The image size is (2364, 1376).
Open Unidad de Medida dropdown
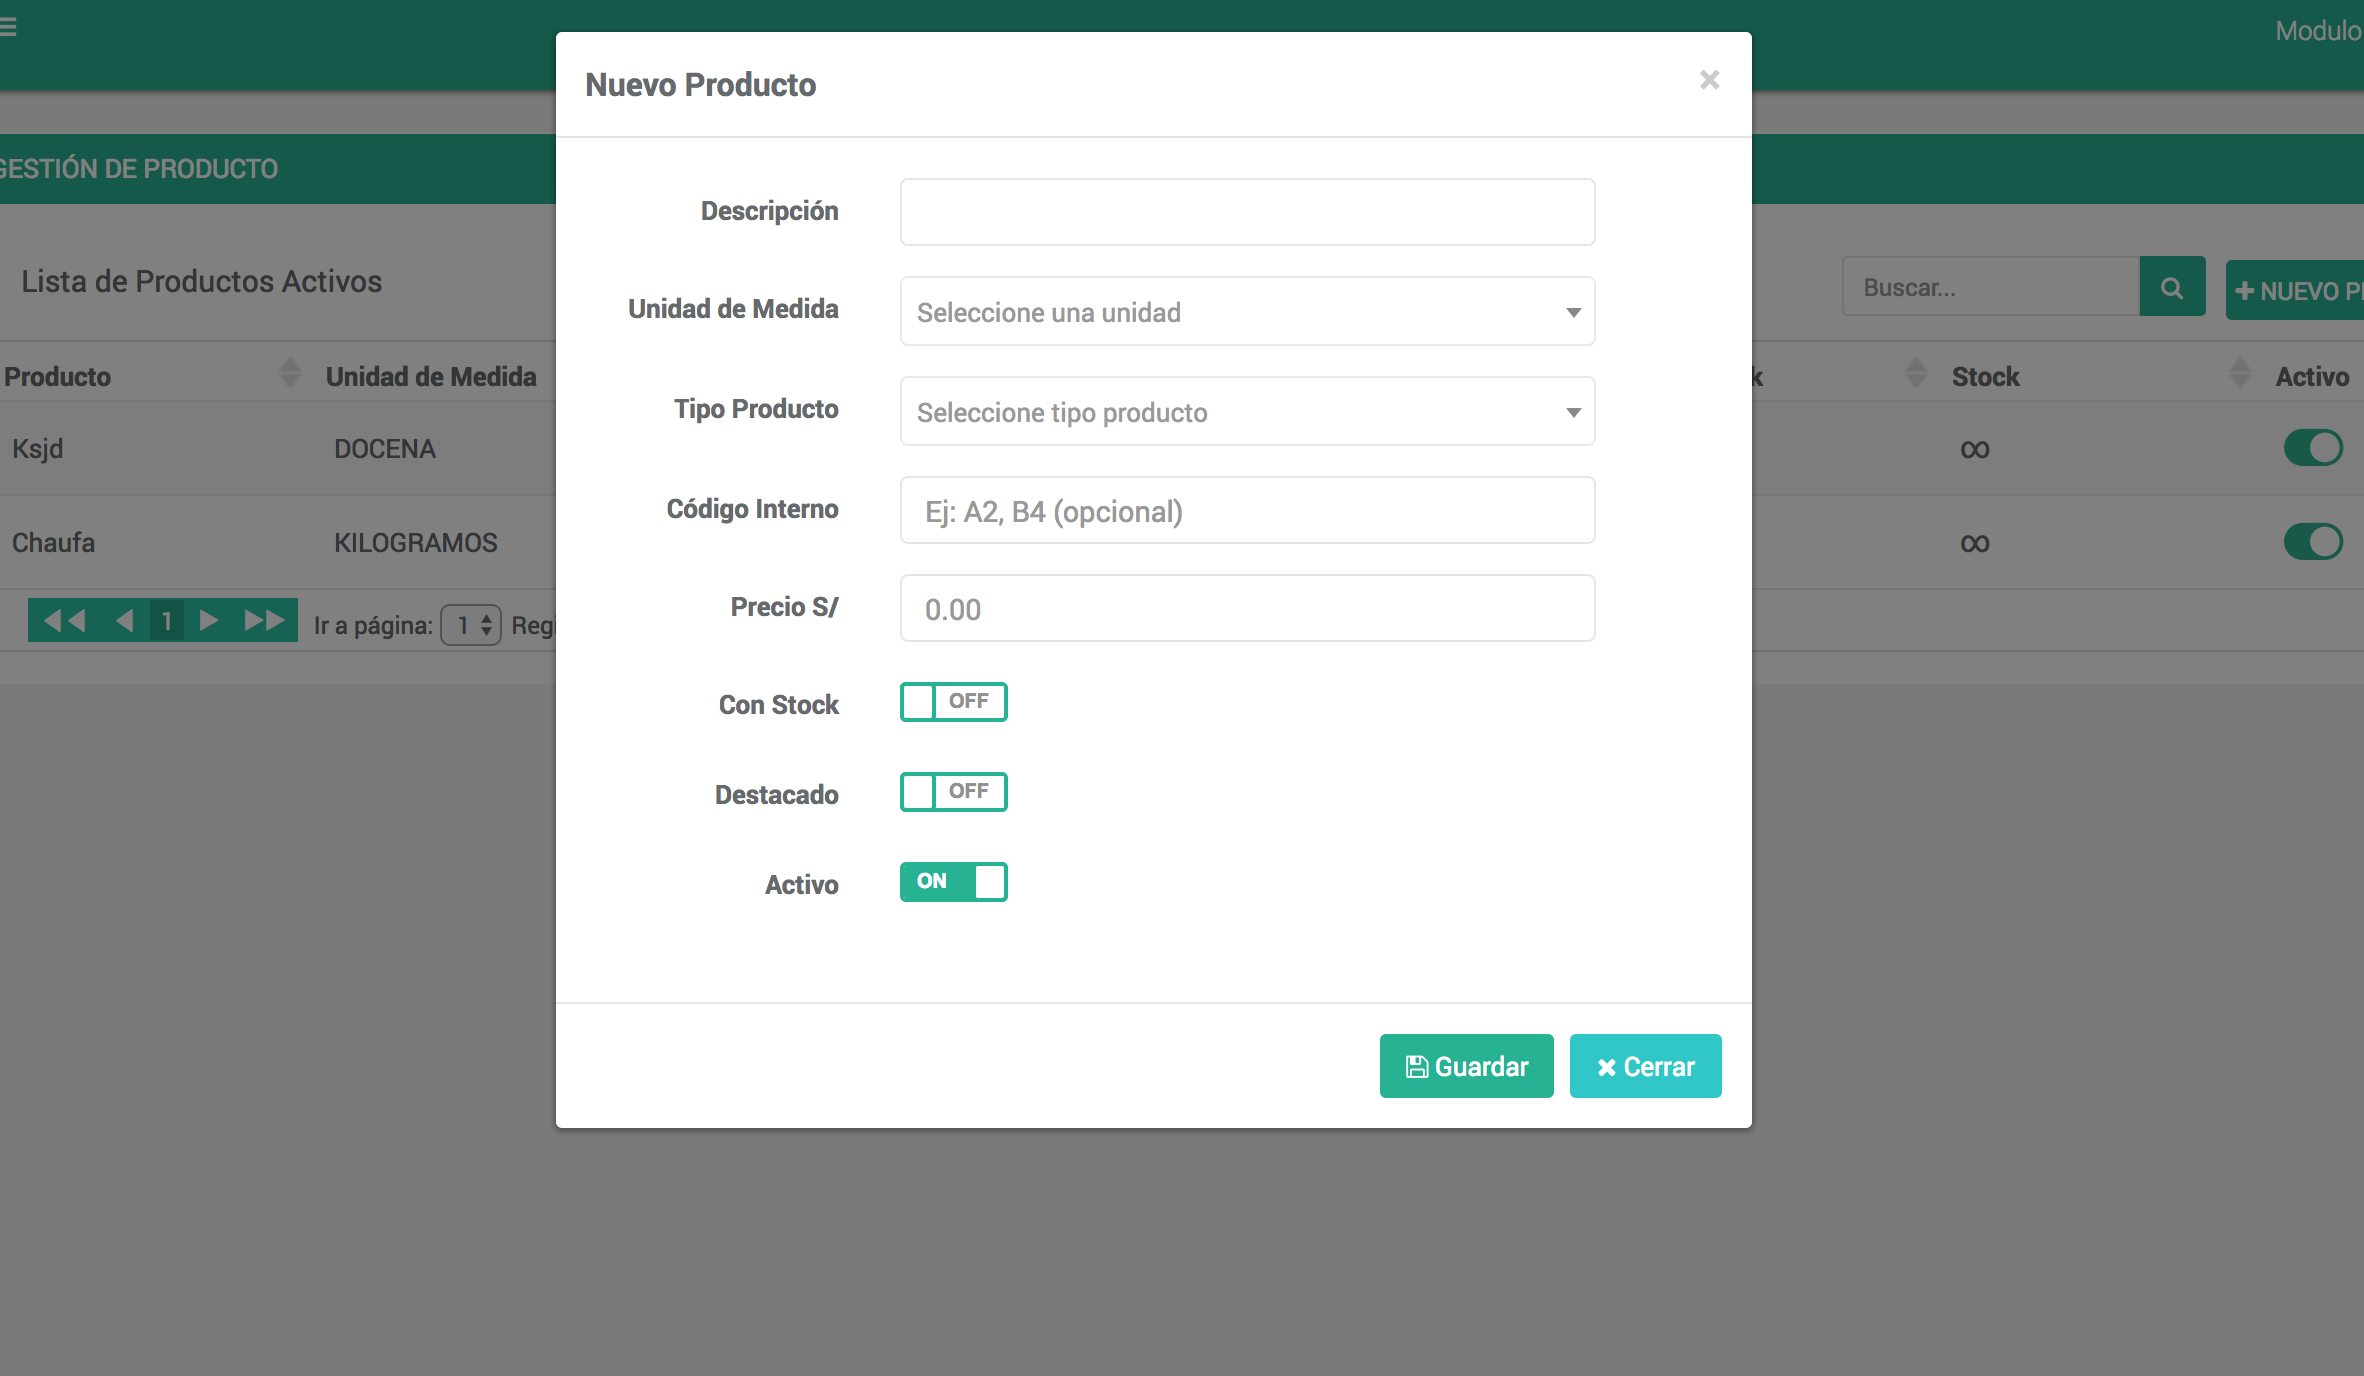1247,312
